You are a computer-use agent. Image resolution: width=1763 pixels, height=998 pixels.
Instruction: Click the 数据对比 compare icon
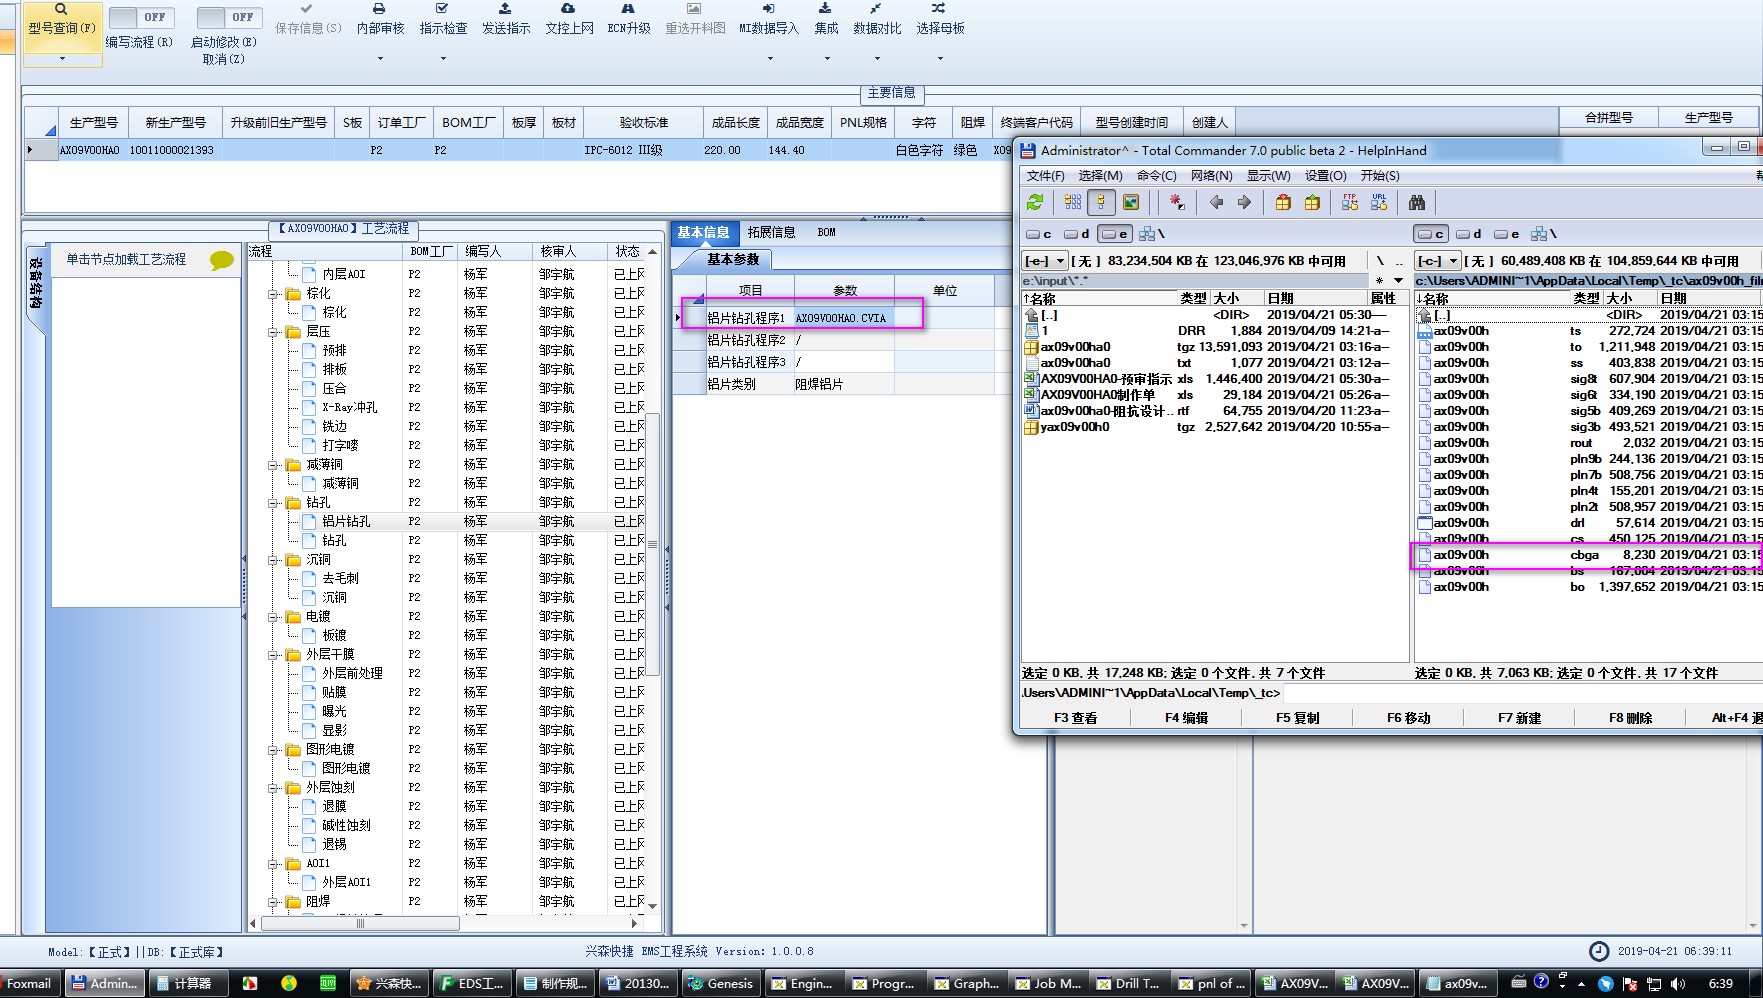click(876, 8)
